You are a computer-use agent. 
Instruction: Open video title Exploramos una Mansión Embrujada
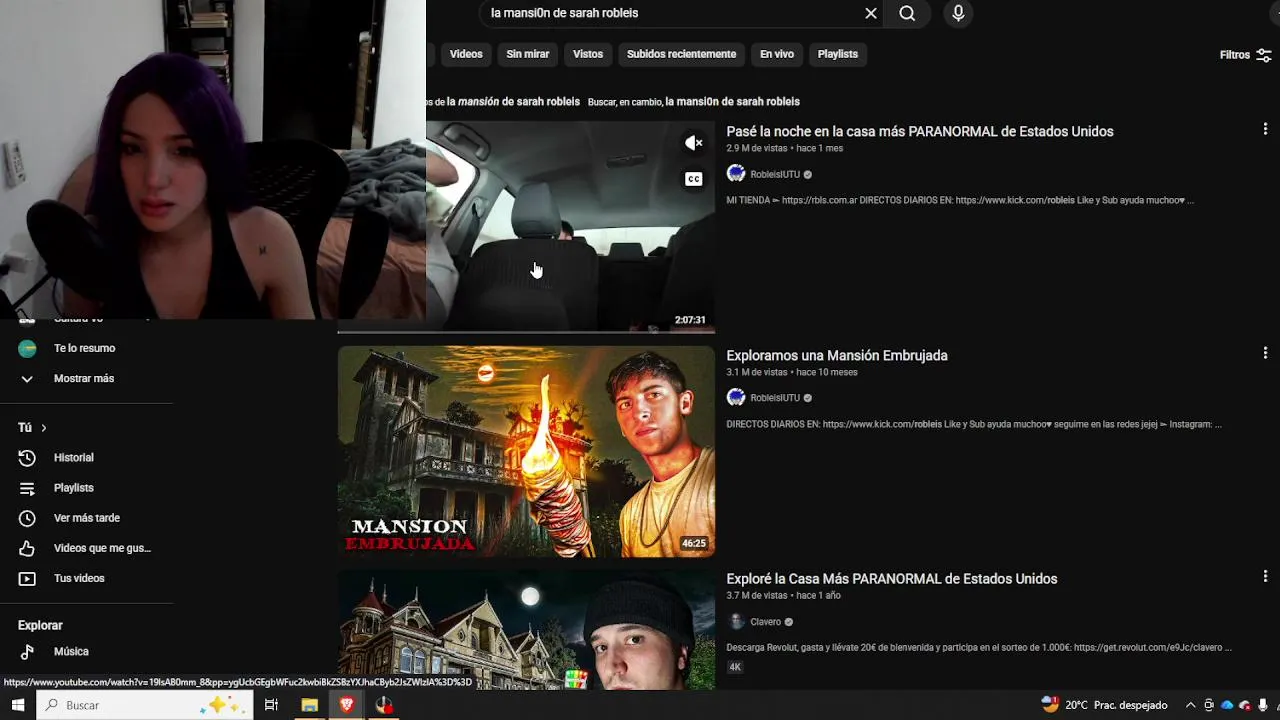(x=837, y=355)
